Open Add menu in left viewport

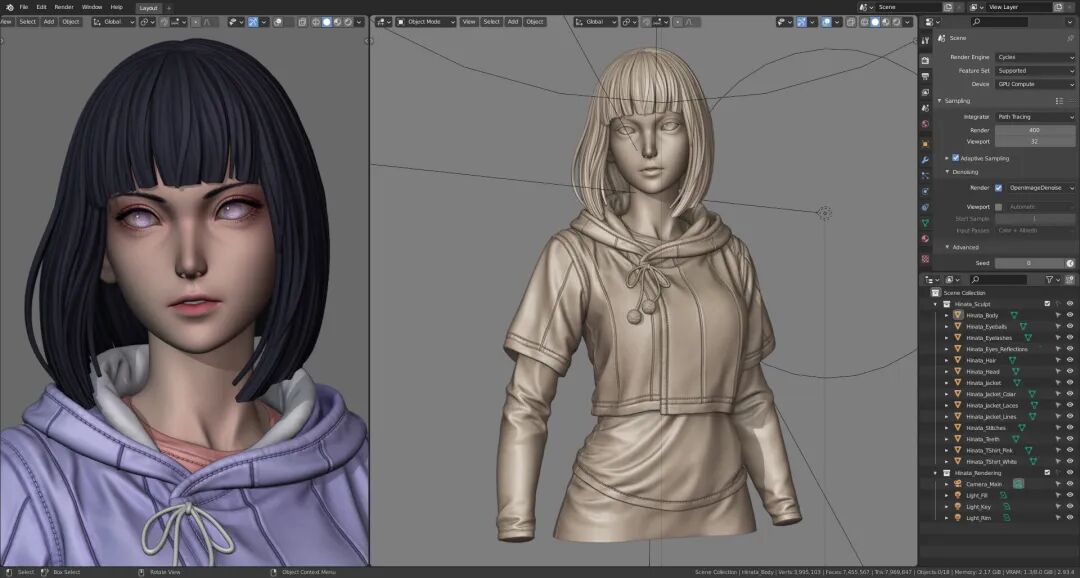click(48, 22)
